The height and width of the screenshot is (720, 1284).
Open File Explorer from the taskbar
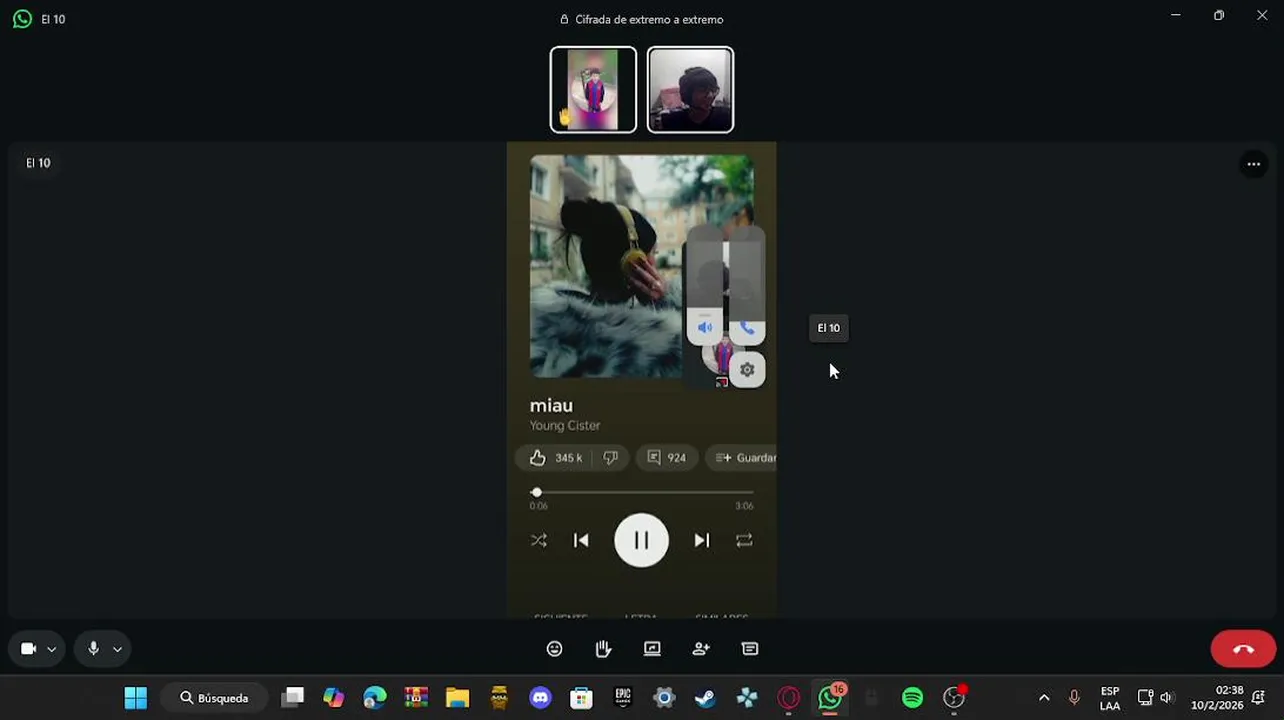[457, 698]
